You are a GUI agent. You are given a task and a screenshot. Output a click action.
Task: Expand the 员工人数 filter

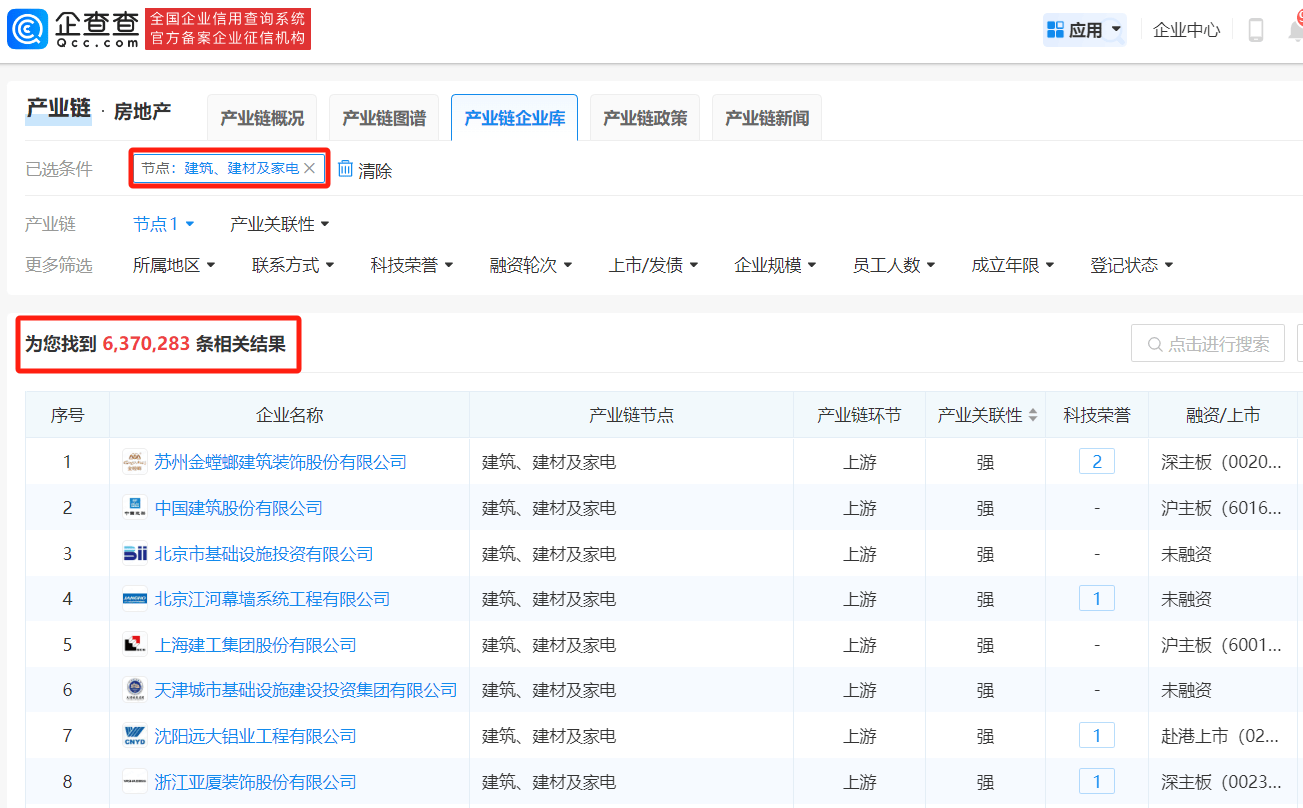click(x=894, y=265)
